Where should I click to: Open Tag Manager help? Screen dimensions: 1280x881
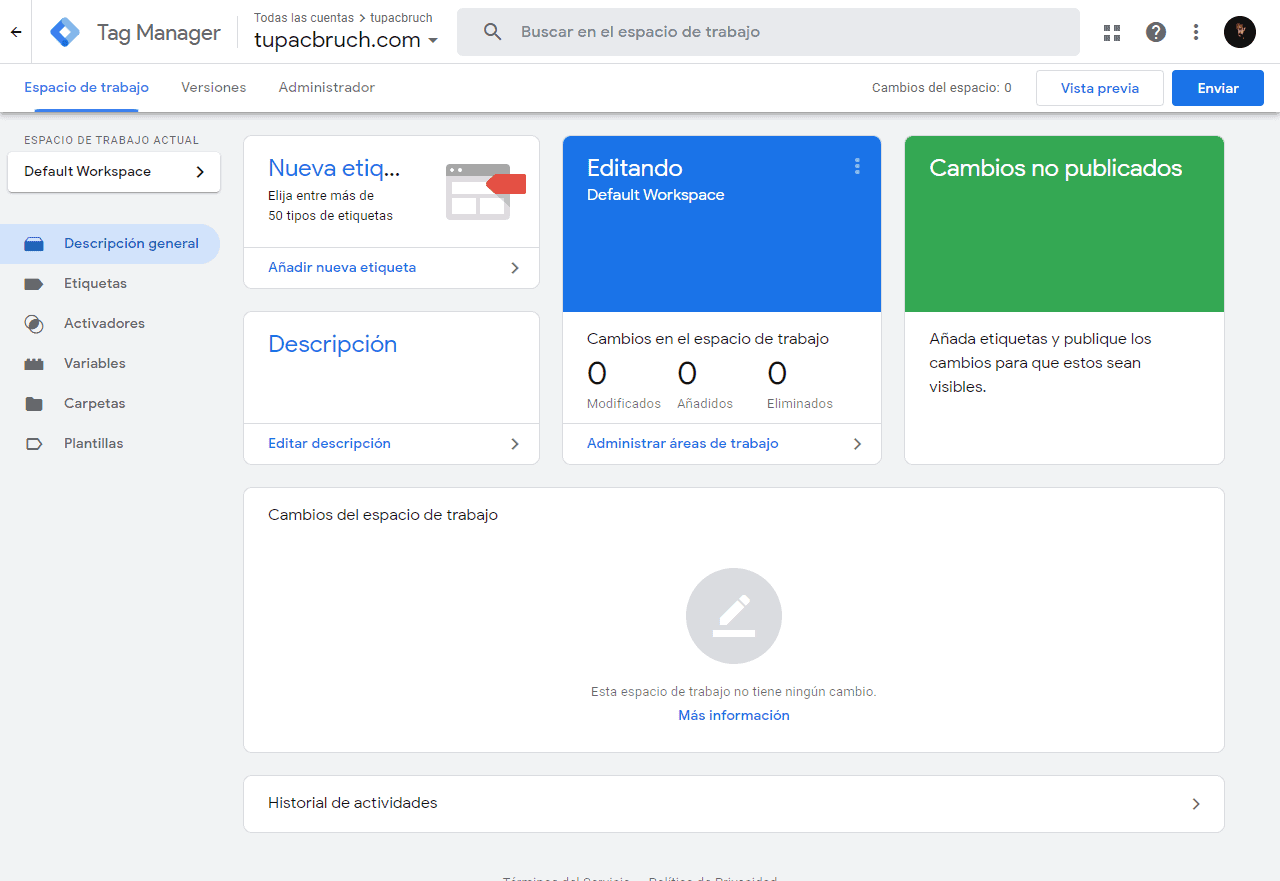point(1155,31)
